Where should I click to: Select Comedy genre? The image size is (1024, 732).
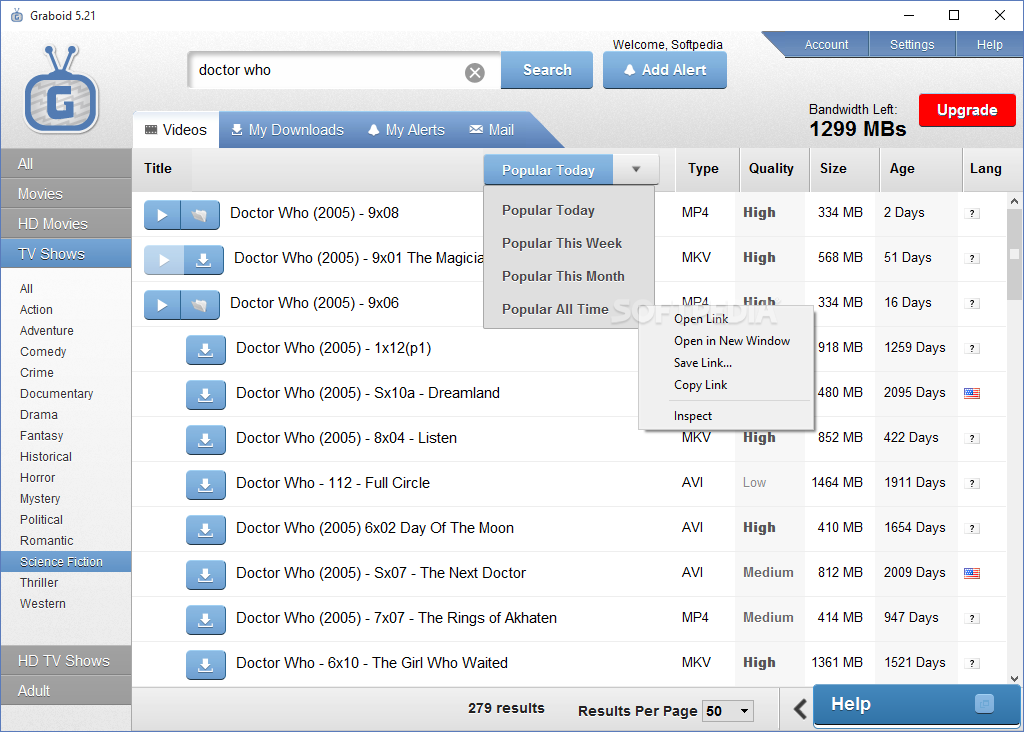[43, 352]
